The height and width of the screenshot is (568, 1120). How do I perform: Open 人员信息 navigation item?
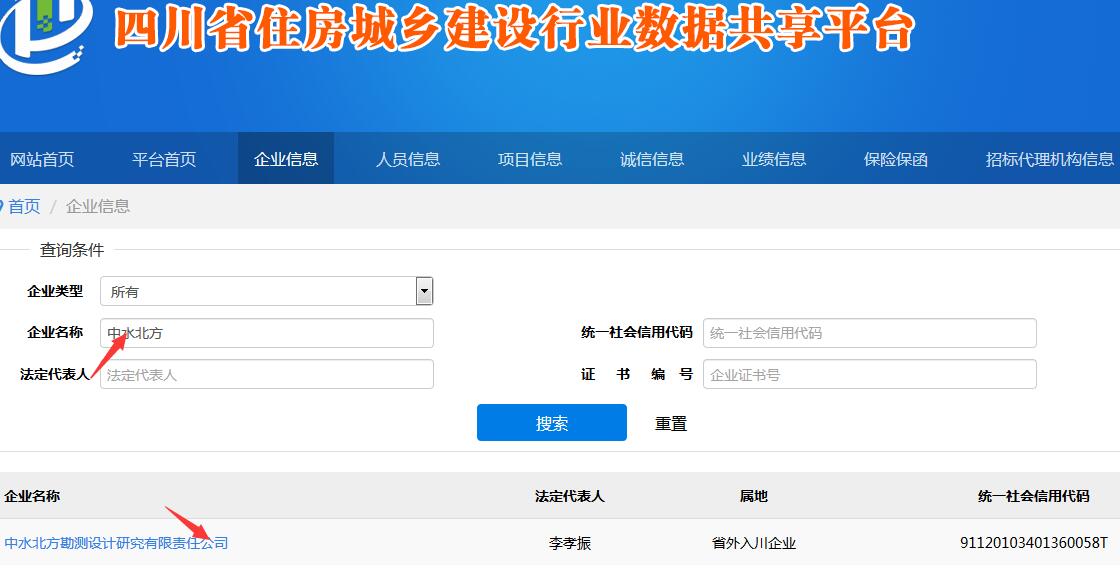point(408,159)
